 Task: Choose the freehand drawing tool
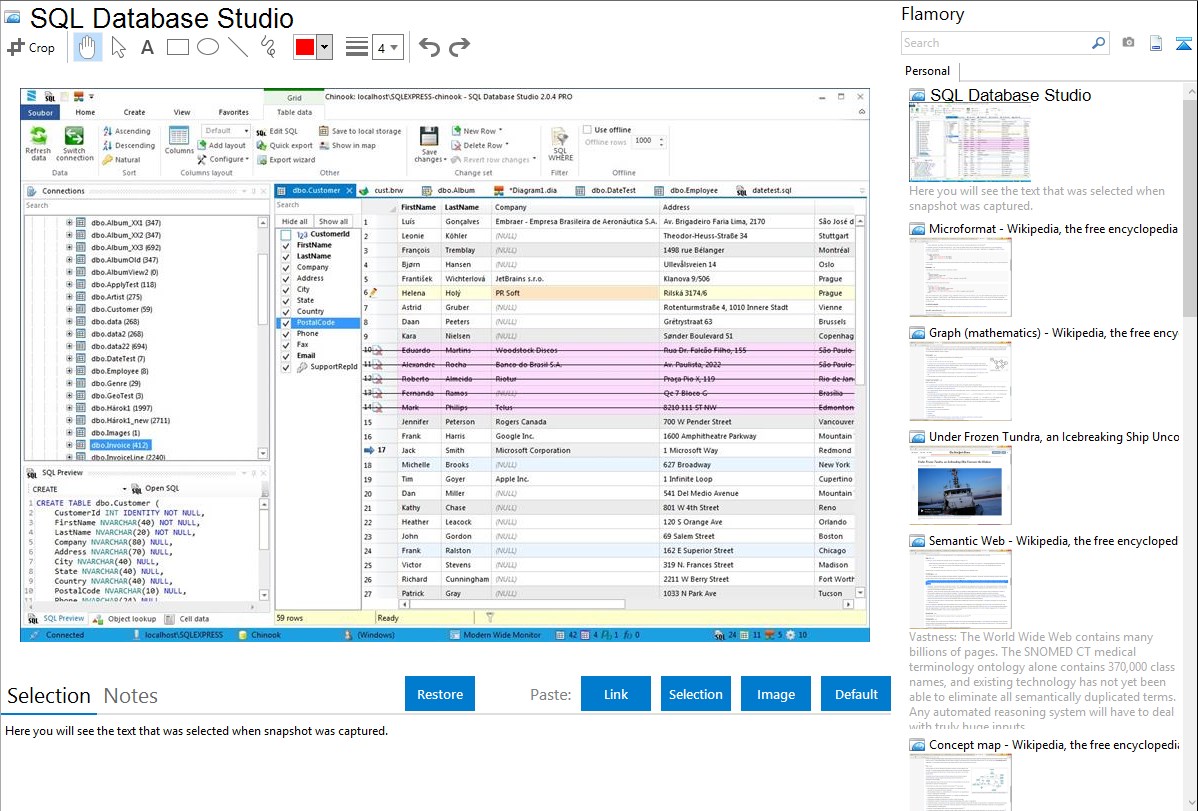pyautogui.click(x=267, y=47)
